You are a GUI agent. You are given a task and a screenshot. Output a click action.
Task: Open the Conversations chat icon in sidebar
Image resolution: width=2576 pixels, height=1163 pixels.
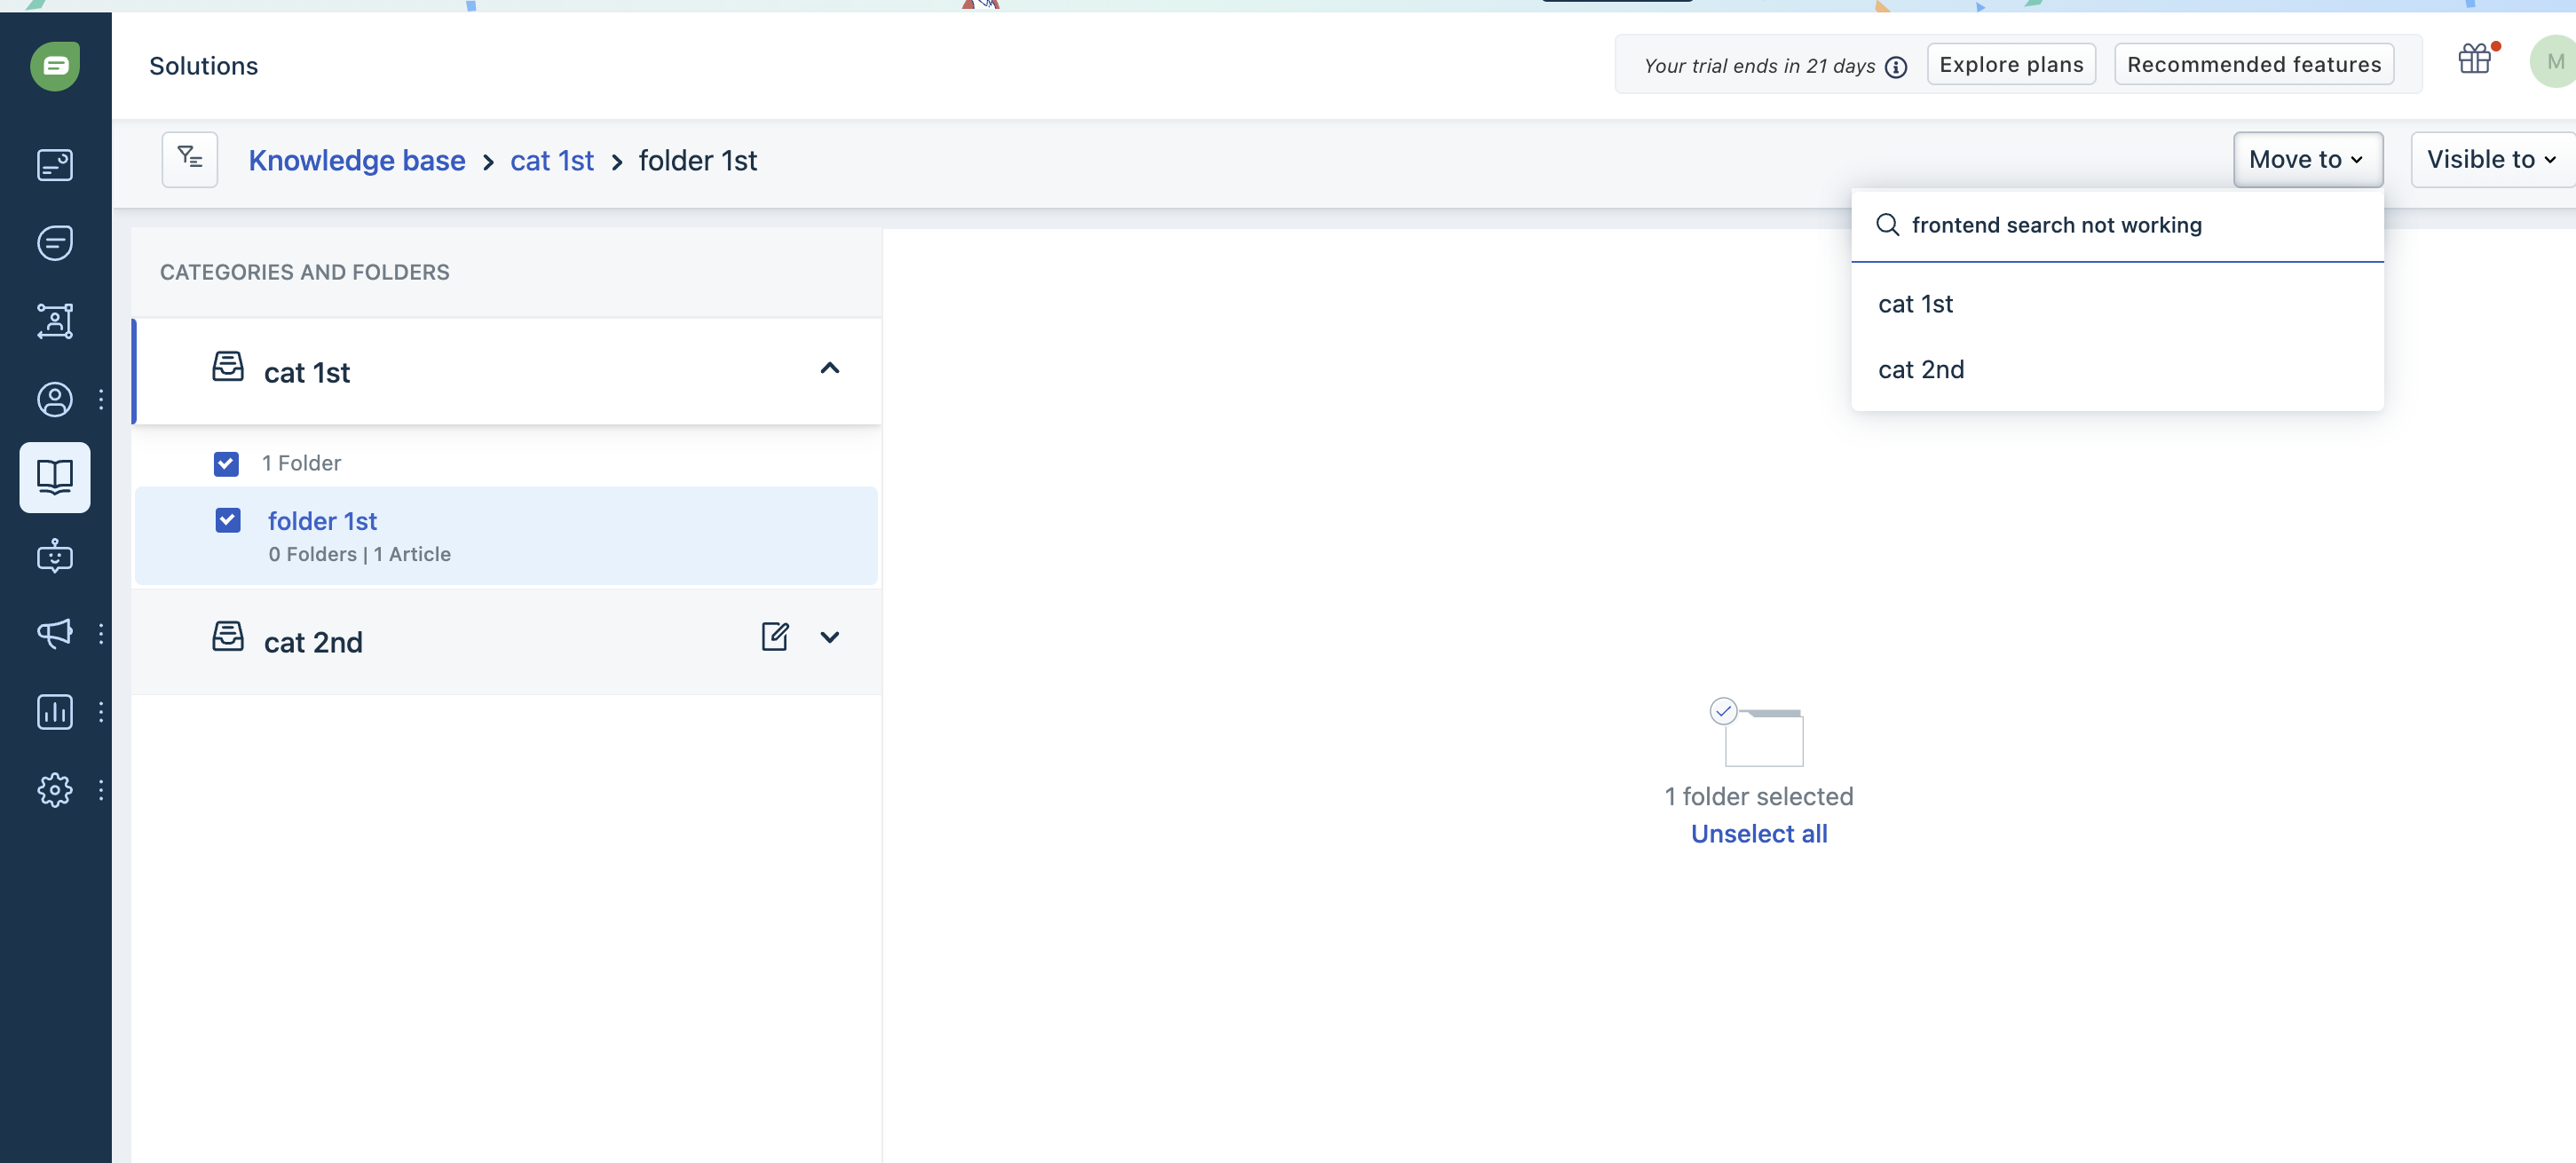(x=55, y=243)
